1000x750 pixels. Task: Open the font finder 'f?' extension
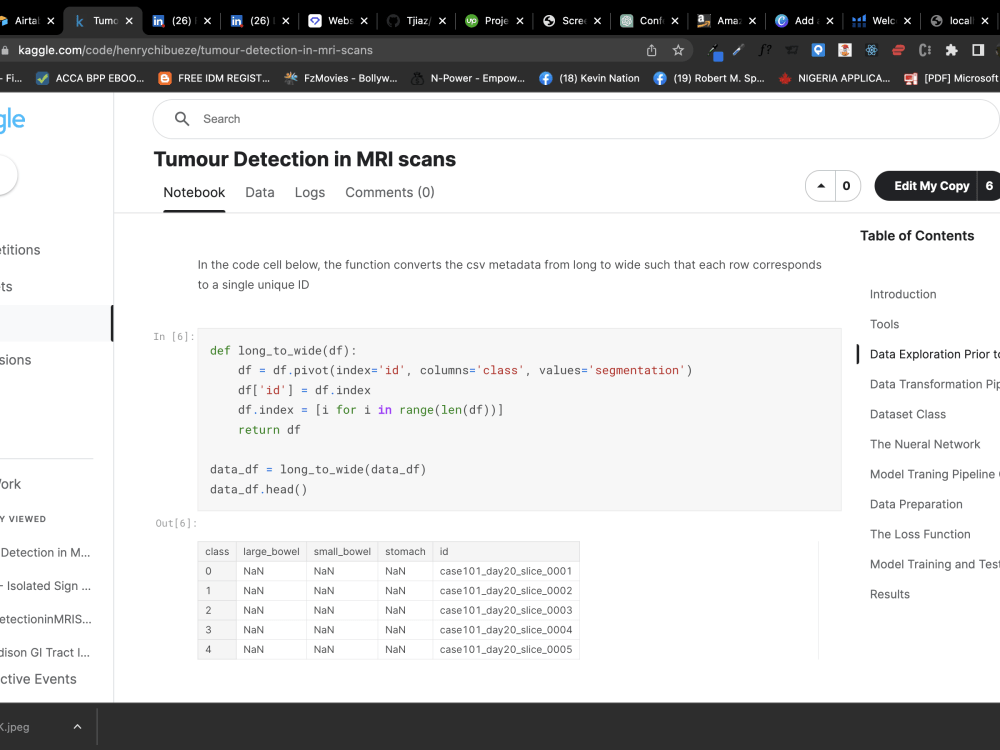[764, 50]
